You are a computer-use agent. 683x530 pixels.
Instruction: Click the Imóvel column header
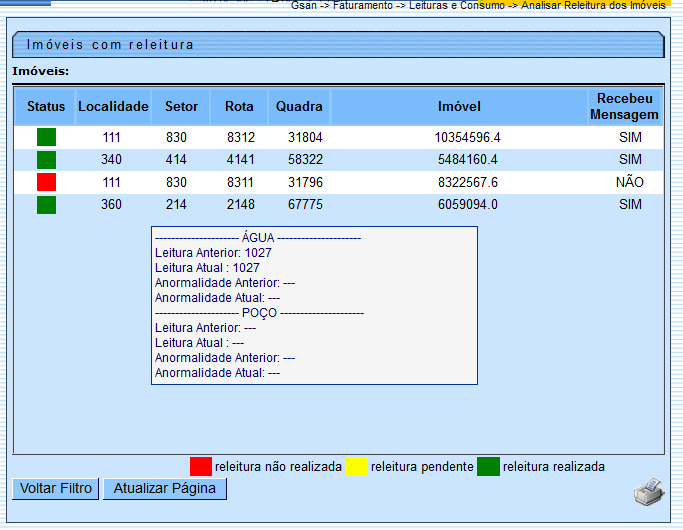[x=459, y=107]
